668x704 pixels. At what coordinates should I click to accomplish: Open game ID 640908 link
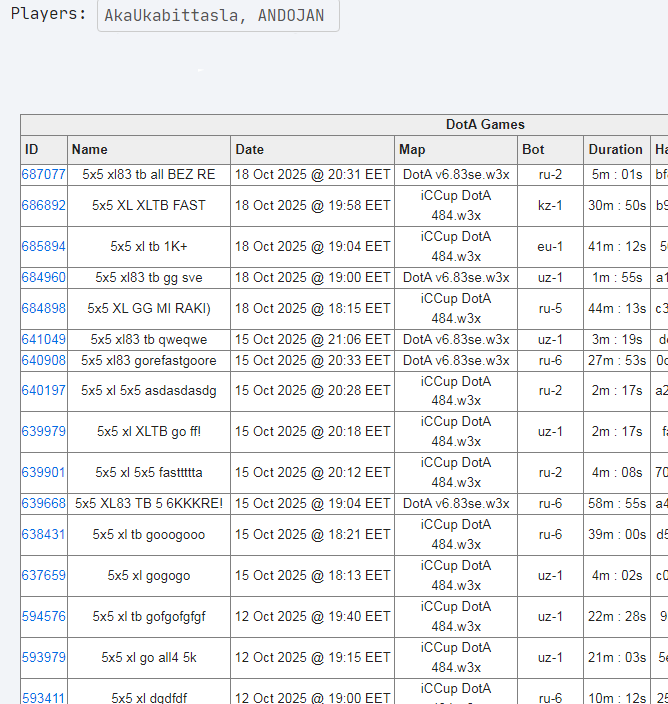[44, 361]
